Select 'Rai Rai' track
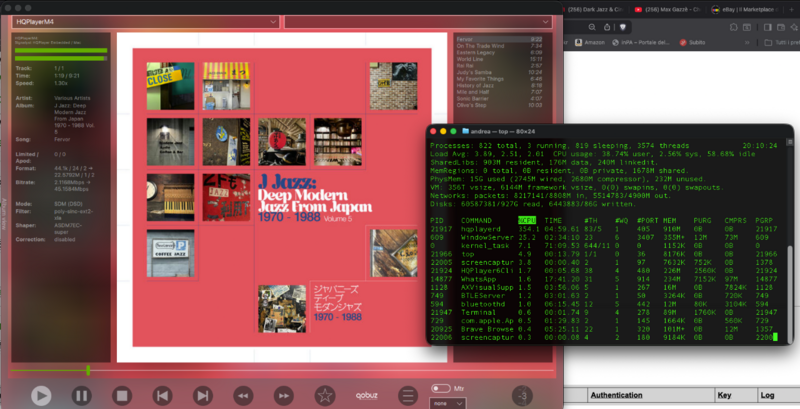The height and width of the screenshot is (409, 800). 499,66
